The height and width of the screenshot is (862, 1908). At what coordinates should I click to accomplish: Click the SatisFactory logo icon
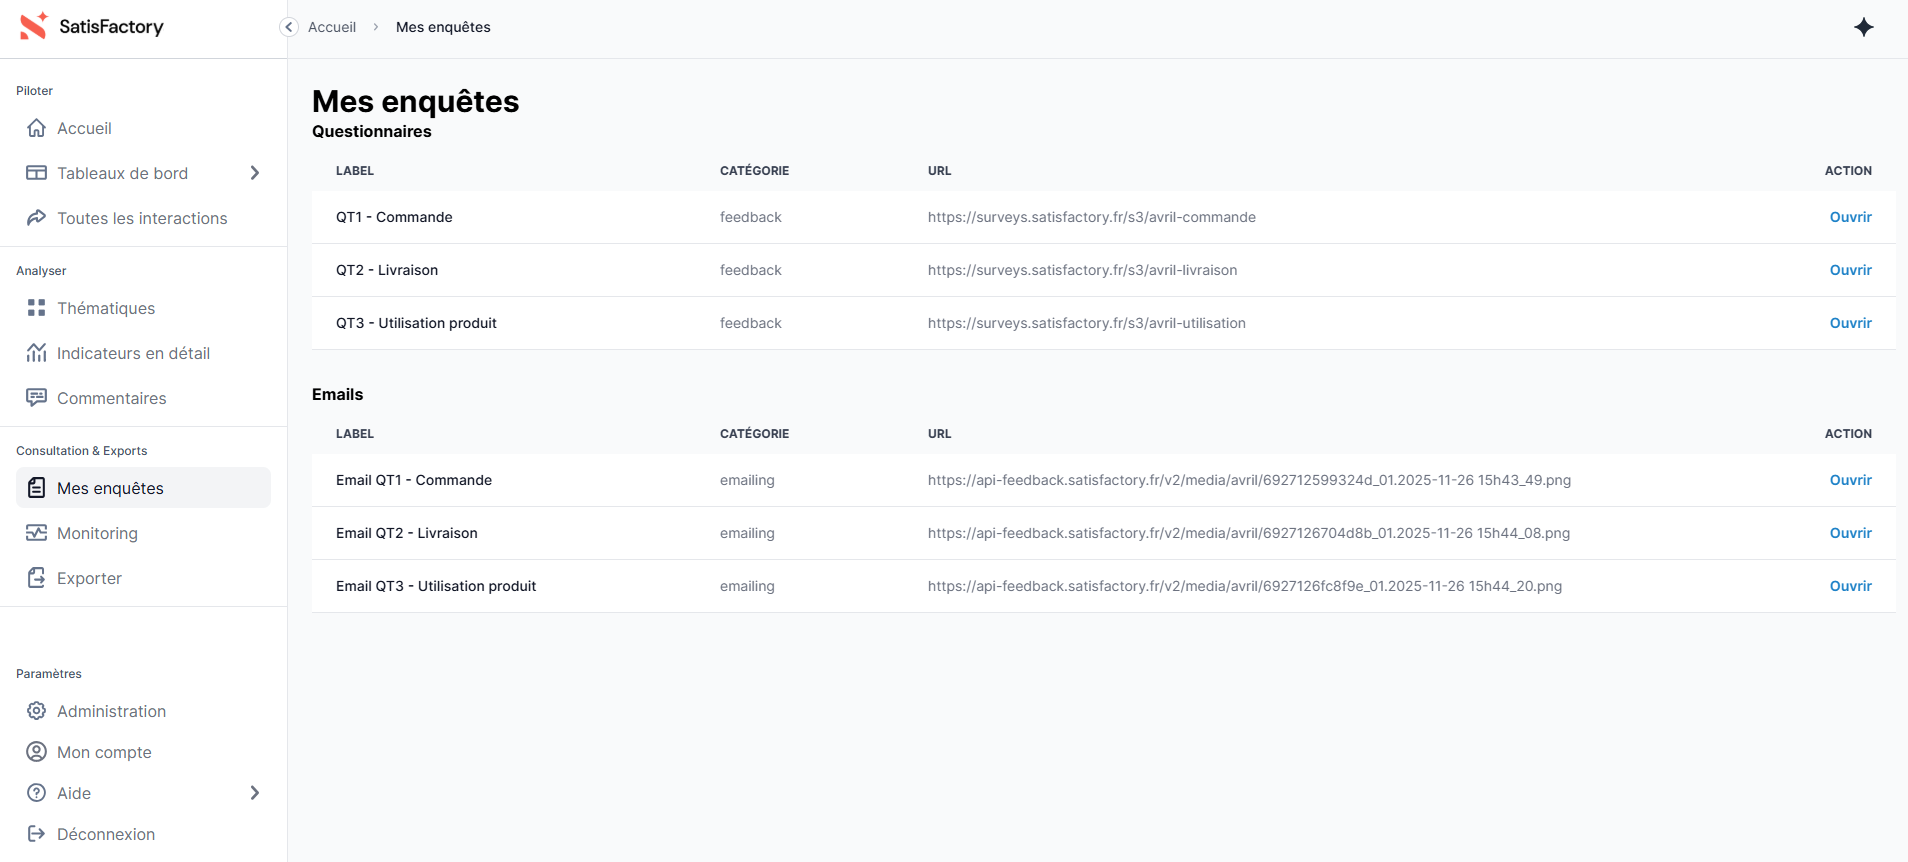(x=34, y=26)
